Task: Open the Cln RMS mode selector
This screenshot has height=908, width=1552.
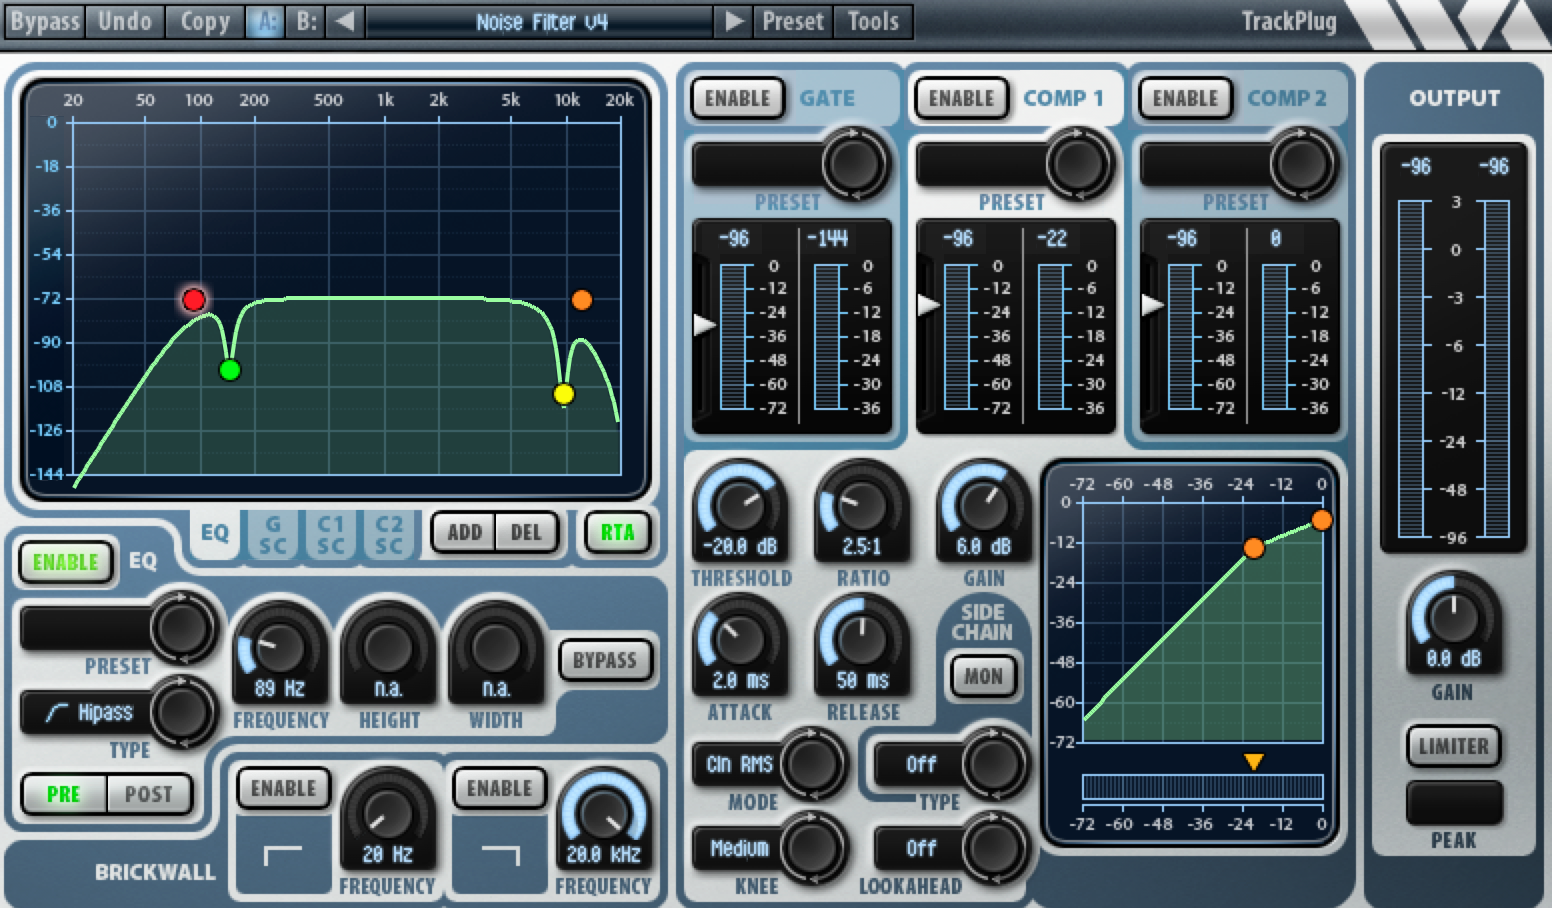Action: tap(740, 764)
